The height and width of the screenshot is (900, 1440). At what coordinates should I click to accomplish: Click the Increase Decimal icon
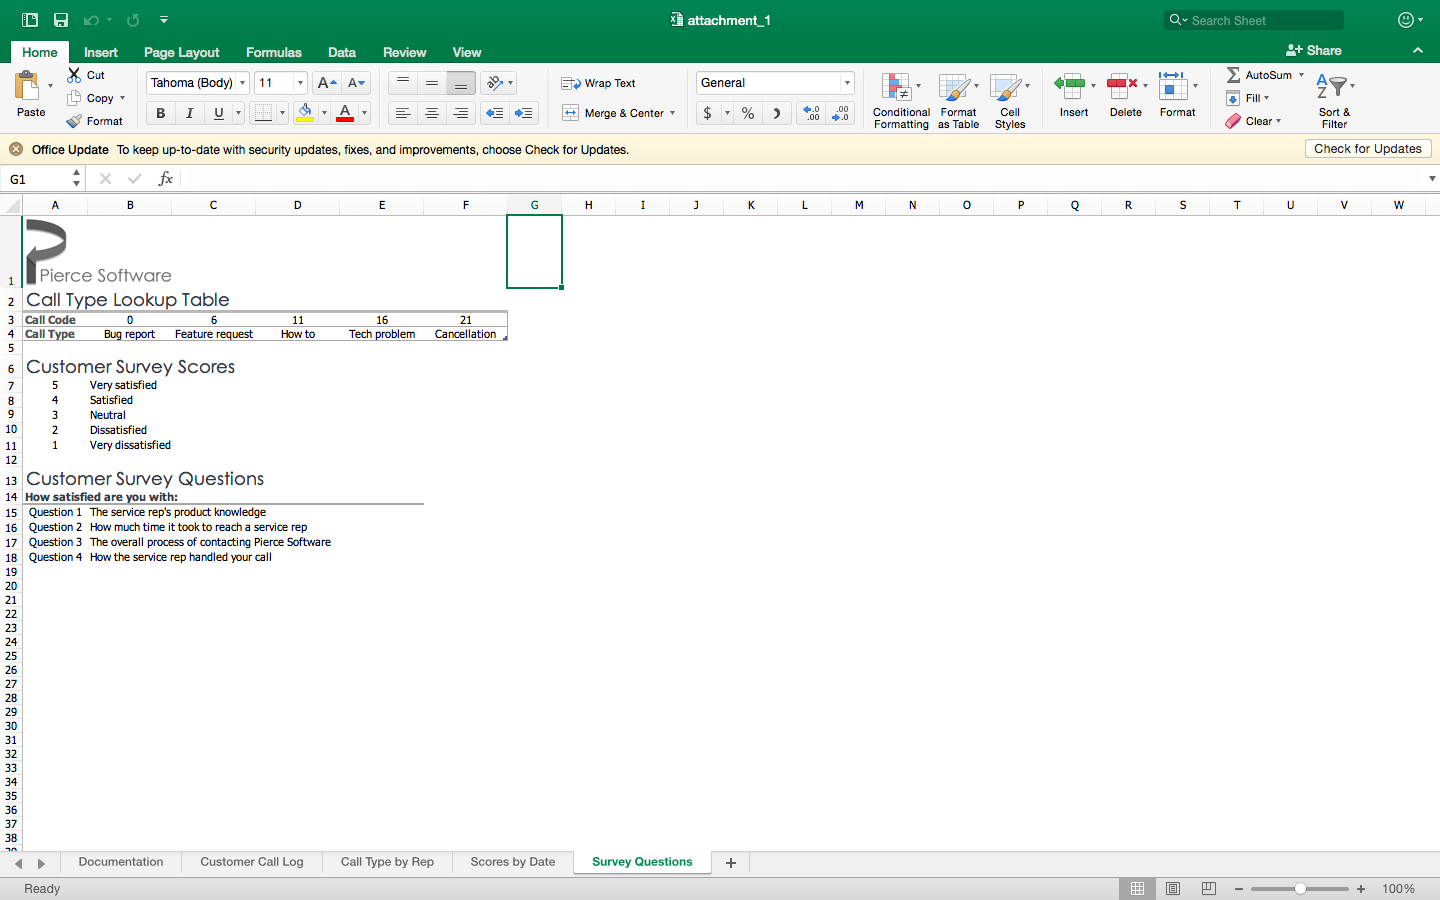810,113
